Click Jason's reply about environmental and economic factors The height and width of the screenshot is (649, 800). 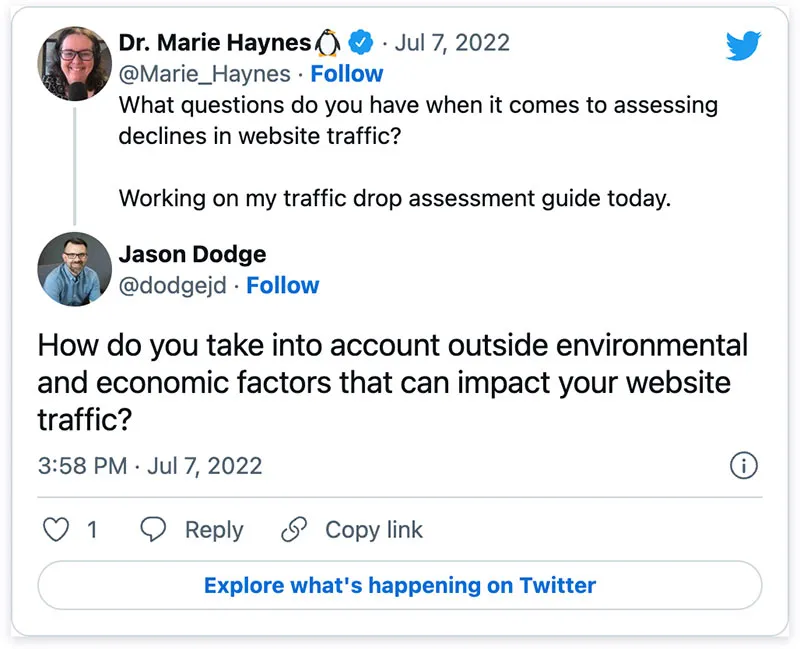pyautogui.click(x=392, y=383)
